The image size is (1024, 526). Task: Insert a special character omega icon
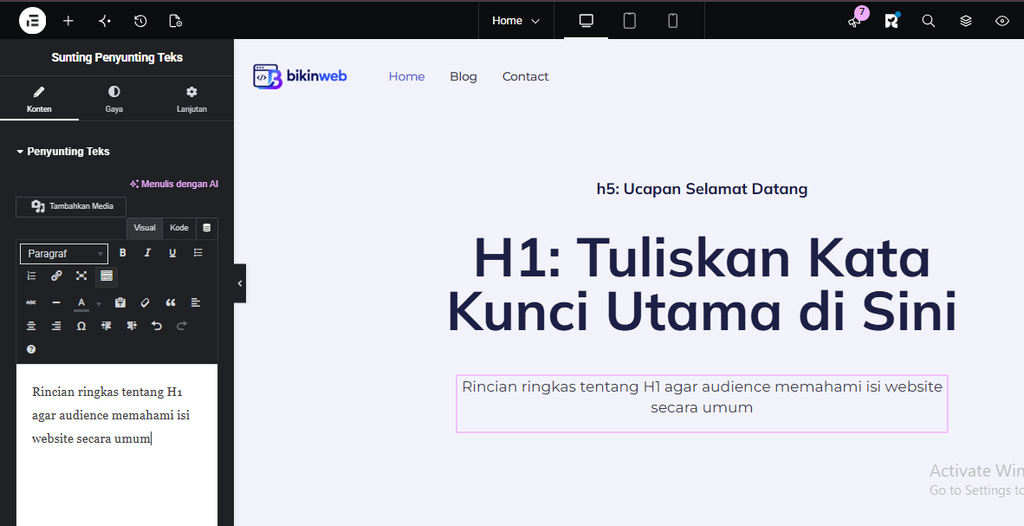pyautogui.click(x=81, y=326)
